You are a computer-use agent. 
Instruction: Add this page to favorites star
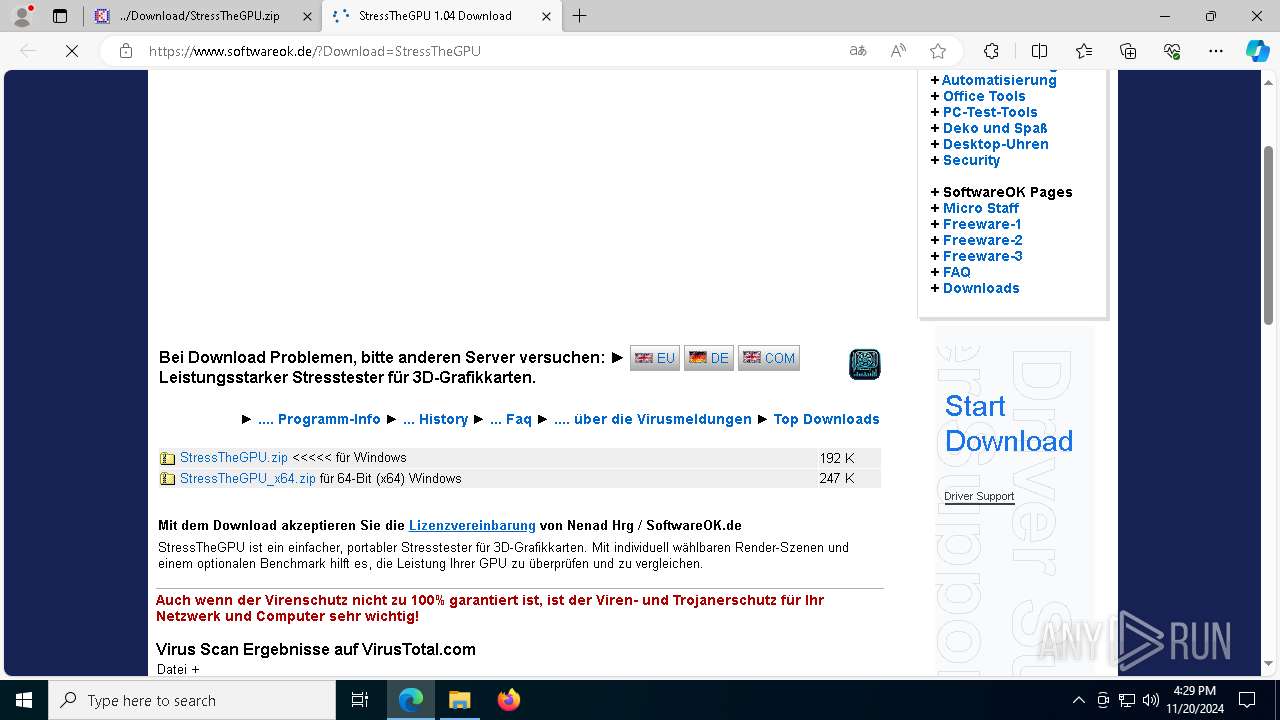938,51
